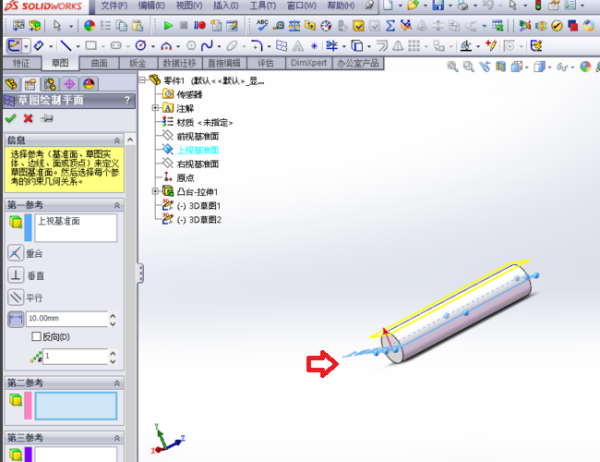Viewport: 600px width, 462px height.
Task: Open the 工具(T) menu
Action: coord(263,5)
